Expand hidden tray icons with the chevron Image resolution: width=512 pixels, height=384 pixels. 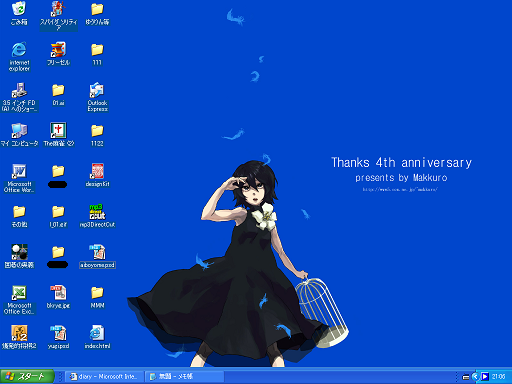(x=475, y=377)
